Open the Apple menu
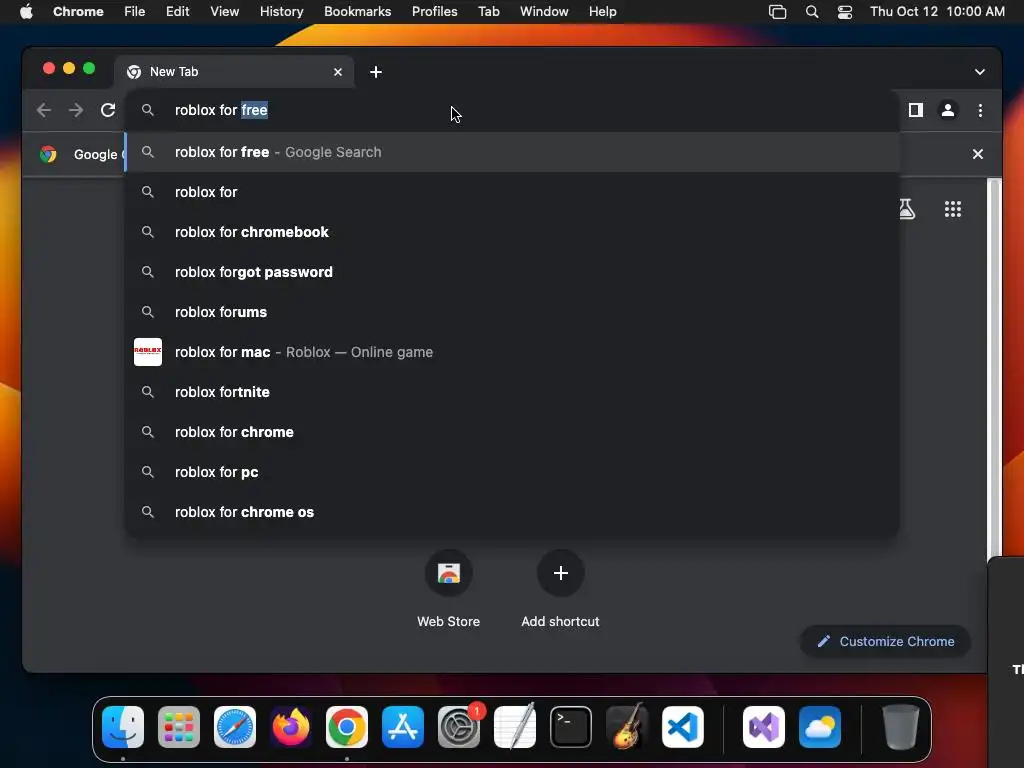 point(26,12)
